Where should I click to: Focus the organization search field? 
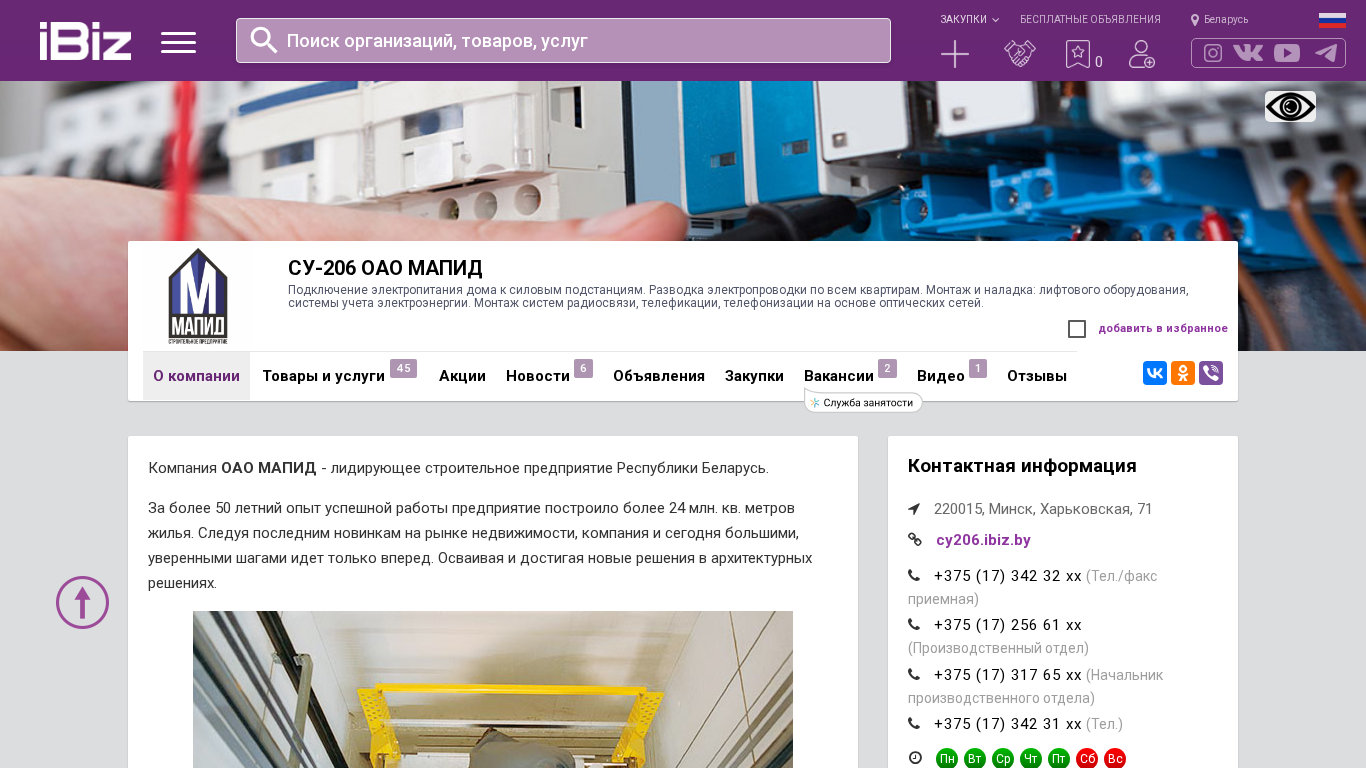(x=563, y=40)
